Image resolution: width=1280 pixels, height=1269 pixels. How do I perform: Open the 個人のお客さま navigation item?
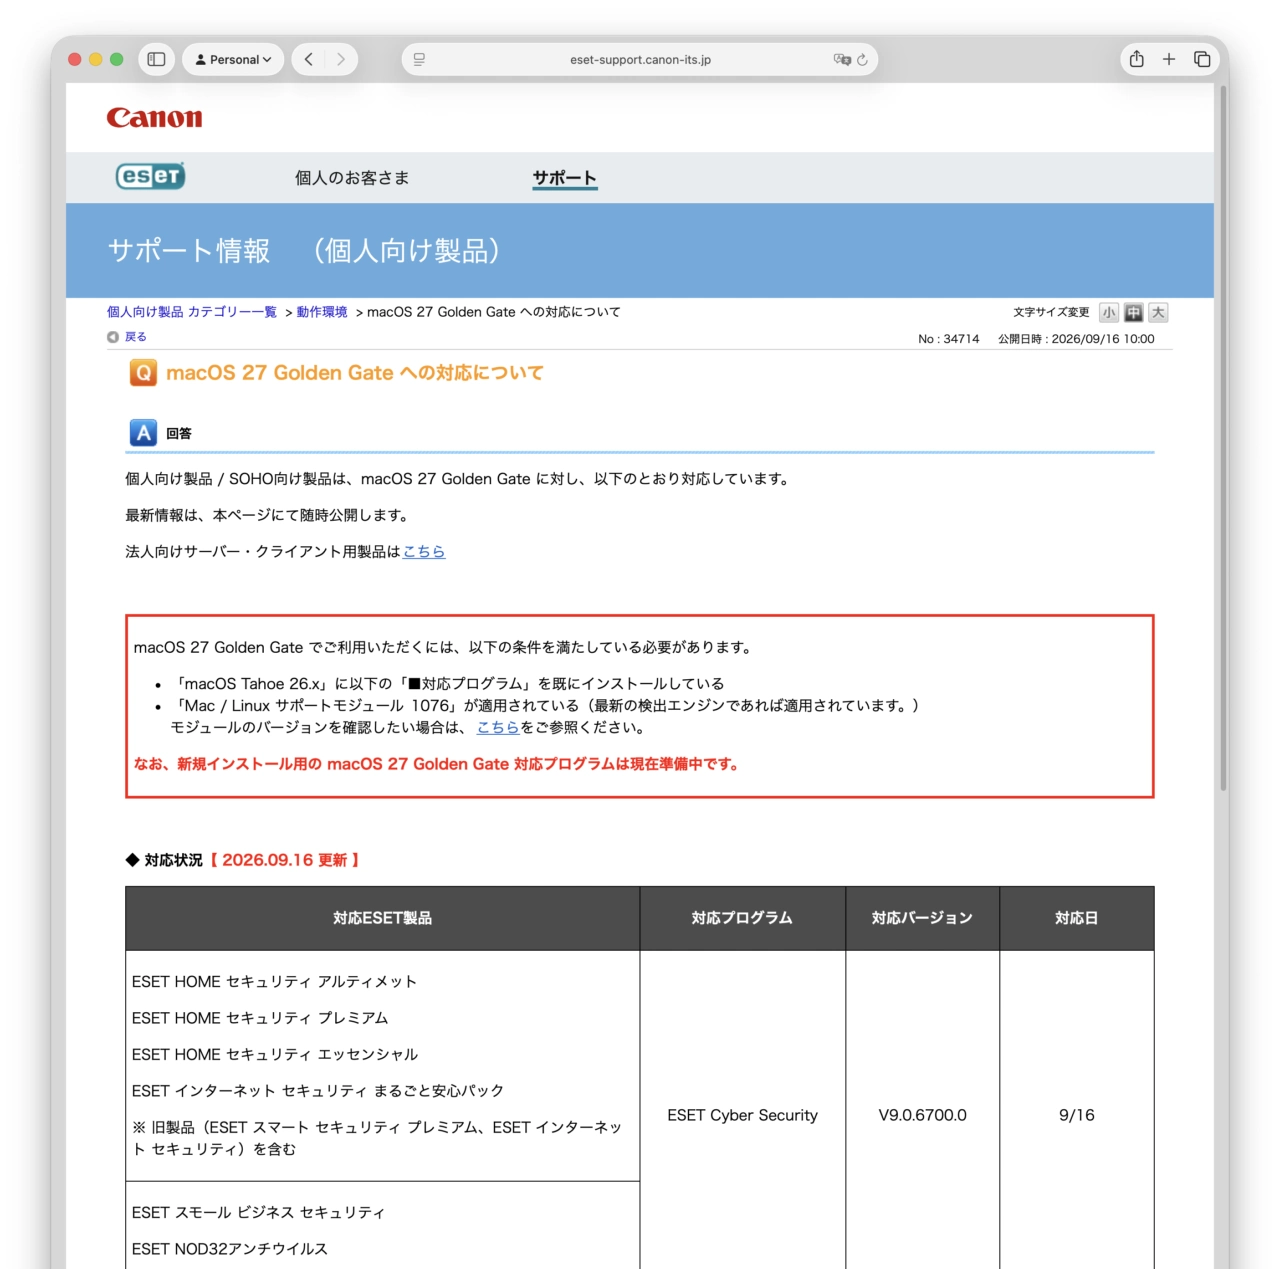(x=352, y=178)
